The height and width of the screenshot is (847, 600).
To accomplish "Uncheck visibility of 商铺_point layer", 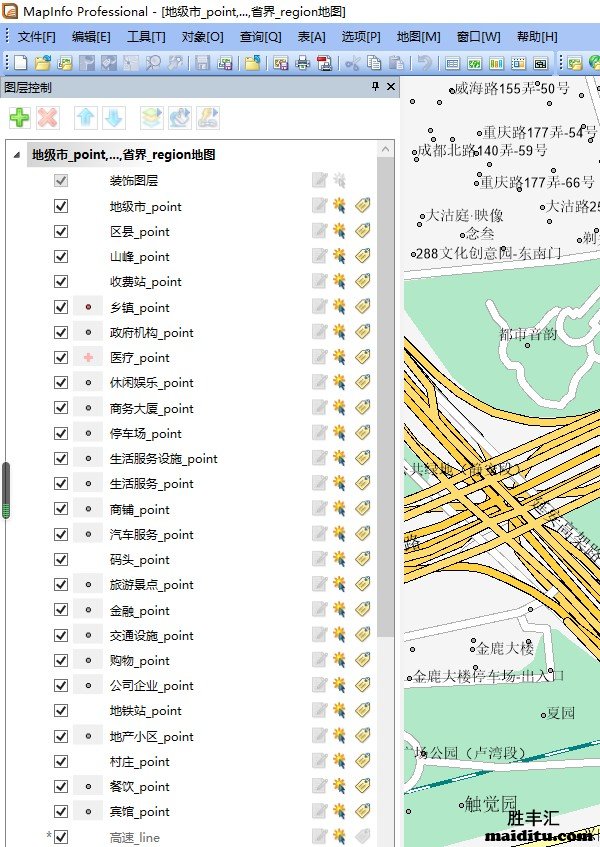I will [x=61, y=509].
